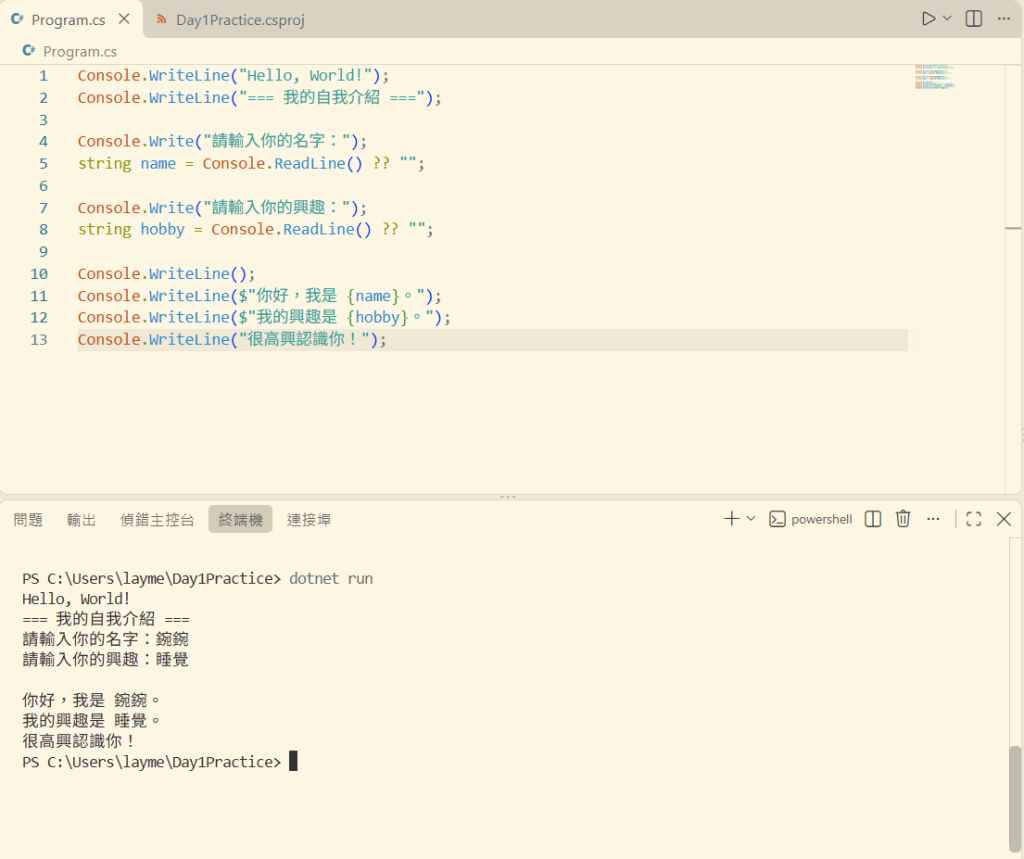The height and width of the screenshot is (859, 1024).
Task: Click the Day1Practice.csproj tab file icon
Action: [x=161, y=20]
